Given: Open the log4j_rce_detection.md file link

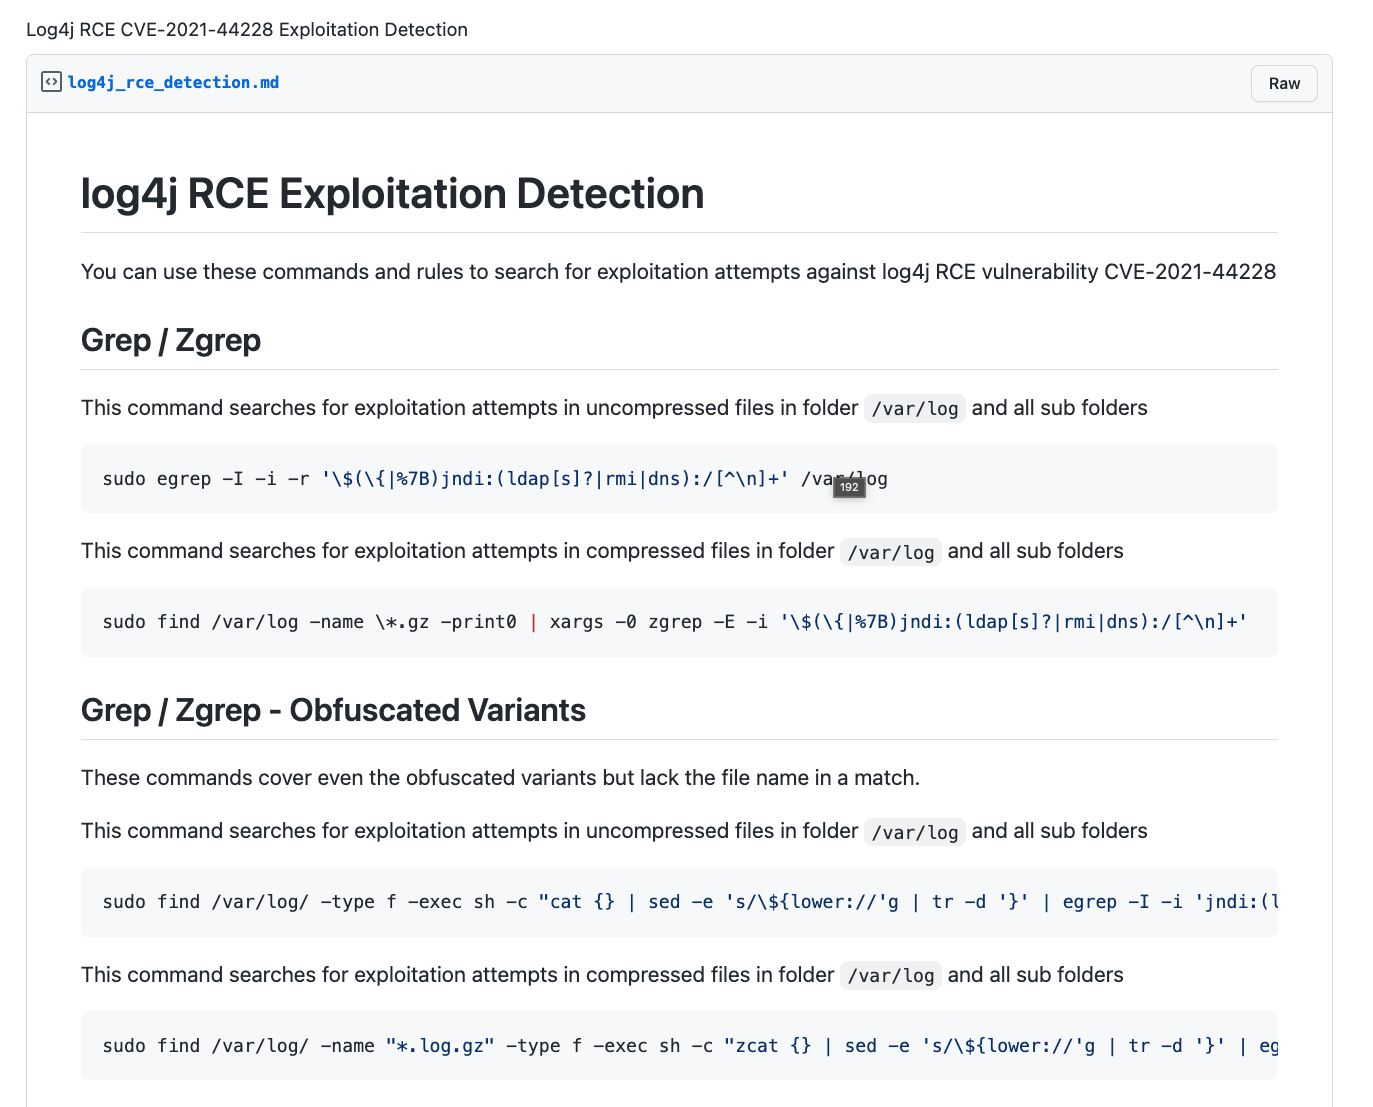Looking at the screenshot, I should pyautogui.click(x=173, y=82).
